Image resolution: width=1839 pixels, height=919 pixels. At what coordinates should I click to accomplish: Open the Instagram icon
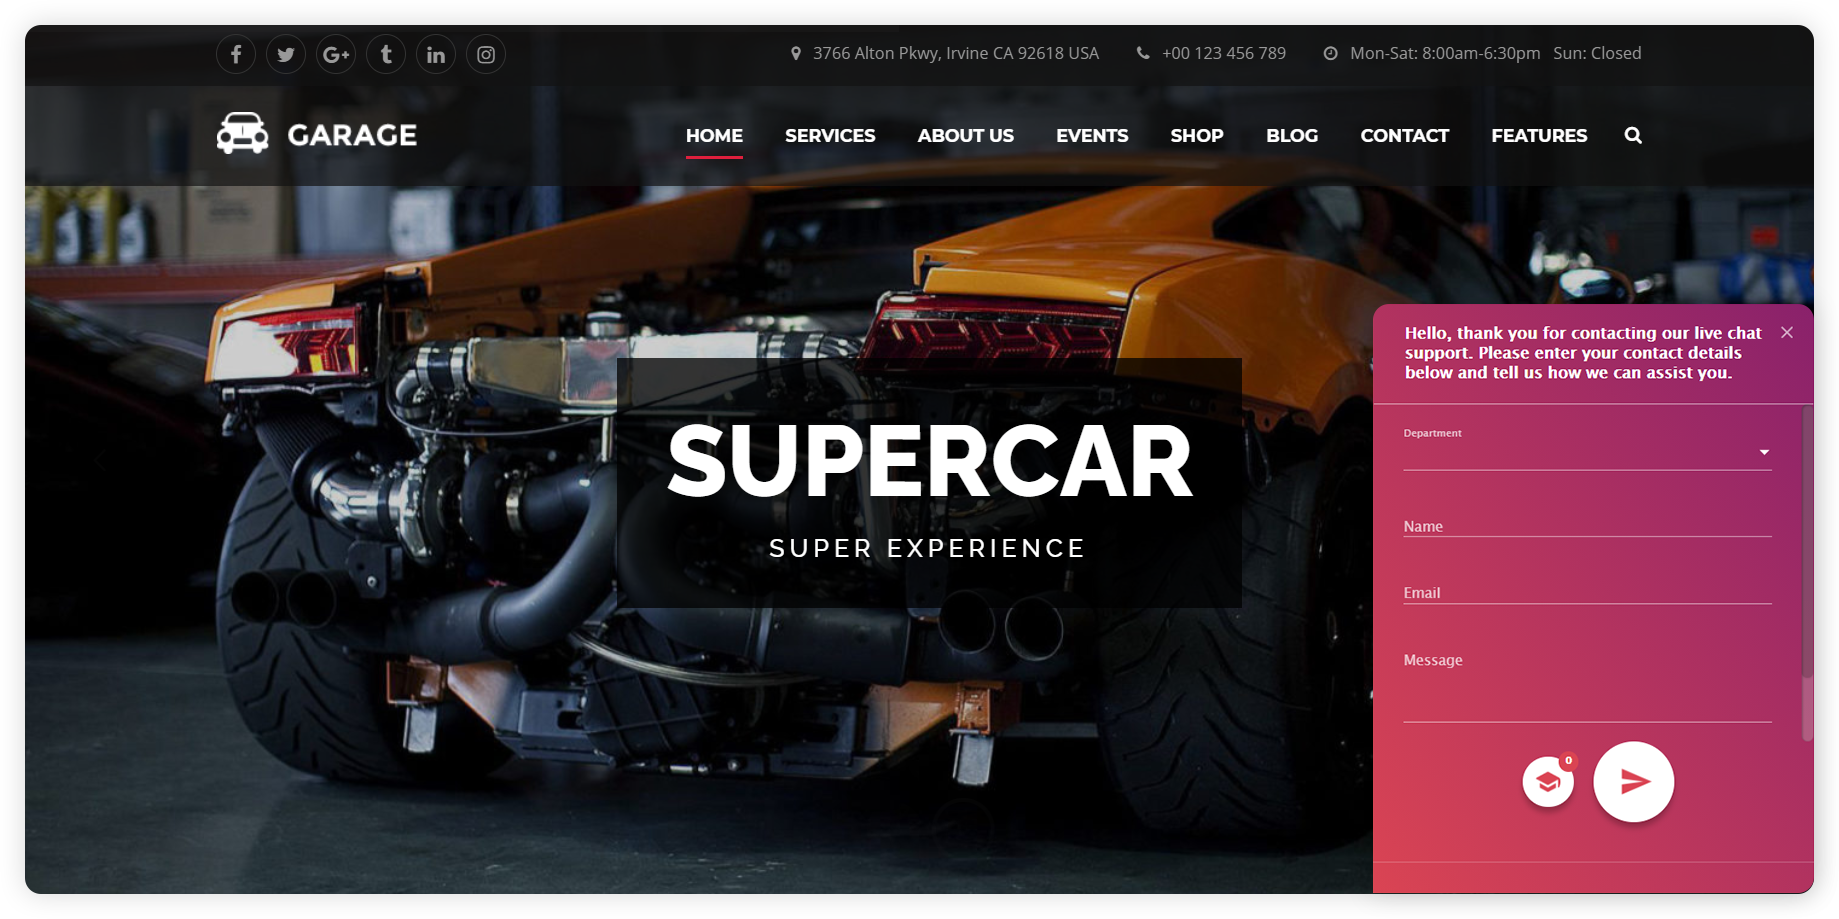[486, 54]
